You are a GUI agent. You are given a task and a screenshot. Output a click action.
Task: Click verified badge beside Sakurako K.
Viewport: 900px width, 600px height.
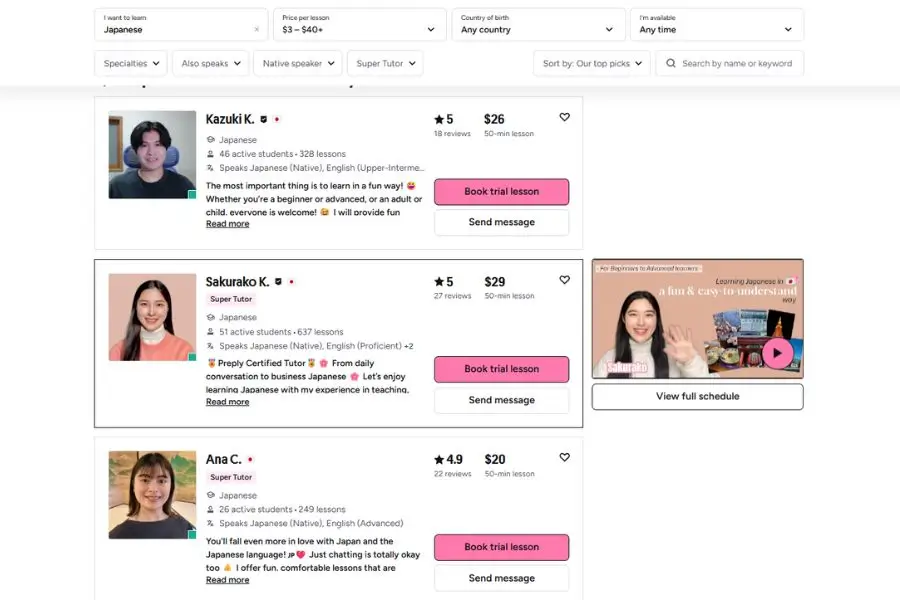278,282
